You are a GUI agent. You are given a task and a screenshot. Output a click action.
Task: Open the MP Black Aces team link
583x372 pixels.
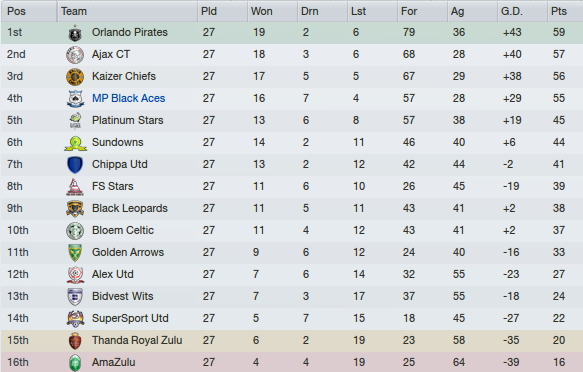click(129, 98)
